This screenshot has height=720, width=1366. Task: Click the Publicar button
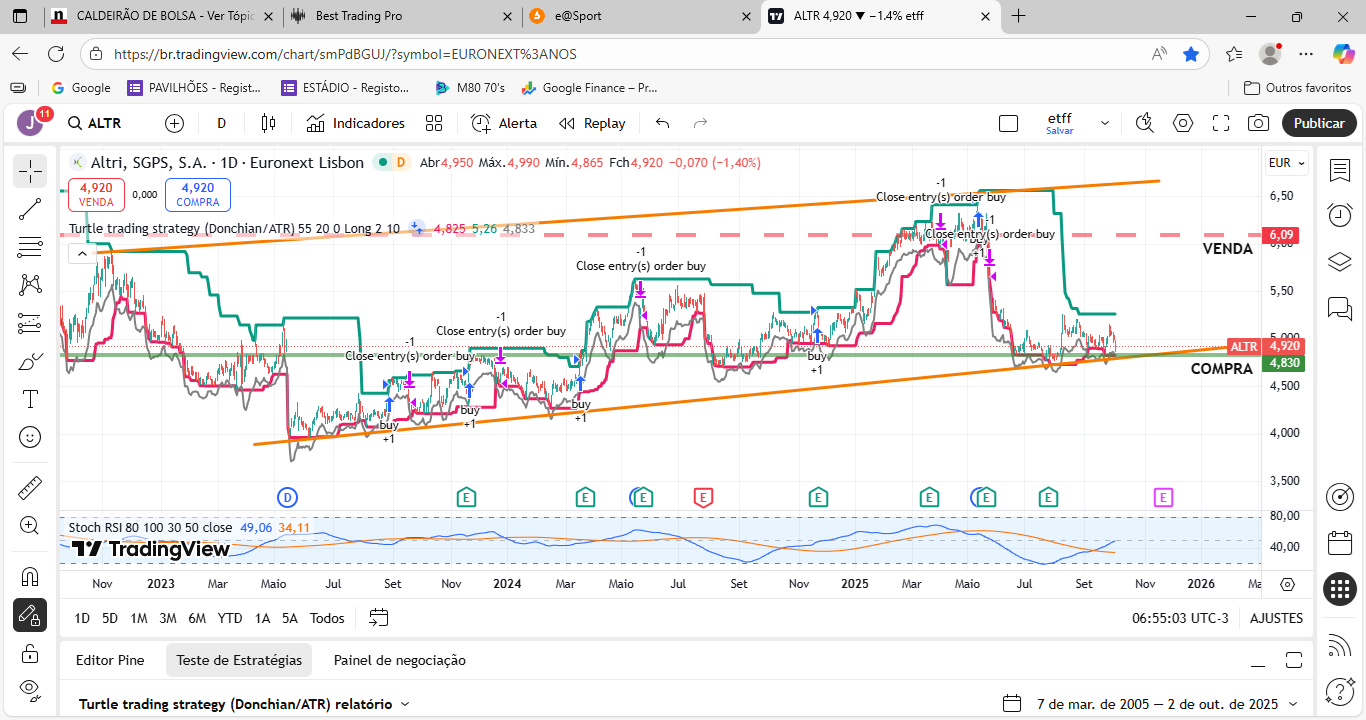[x=1319, y=123]
